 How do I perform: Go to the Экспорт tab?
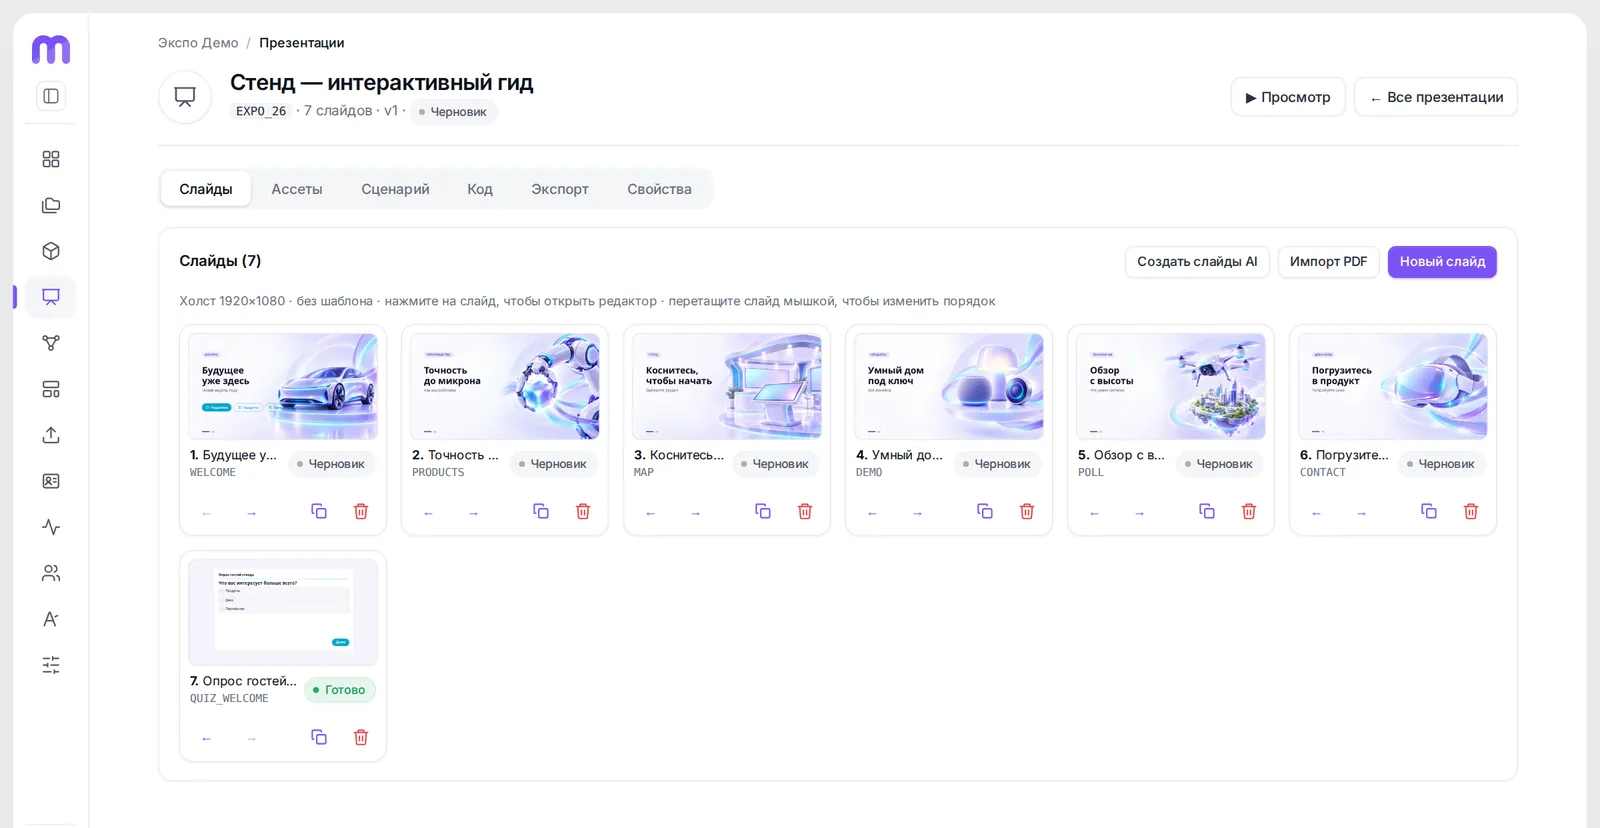click(x=560, y=189)
